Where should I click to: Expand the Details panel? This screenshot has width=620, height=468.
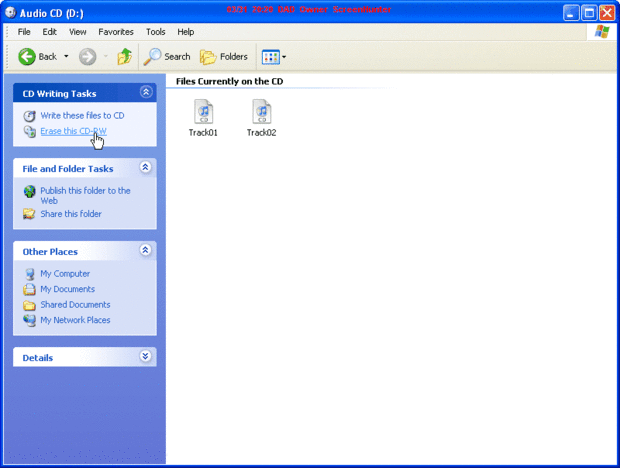(146, 356)
